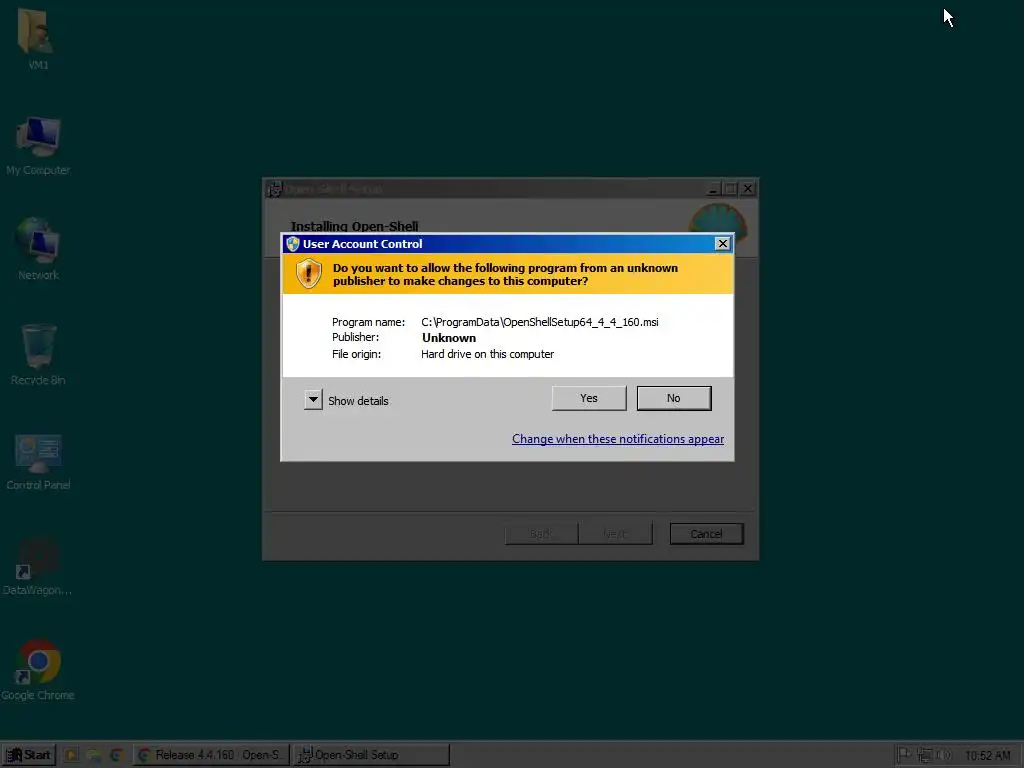Click Yes to allow the installer
This screenshot has width=1024, height=768.
(588, 398)
